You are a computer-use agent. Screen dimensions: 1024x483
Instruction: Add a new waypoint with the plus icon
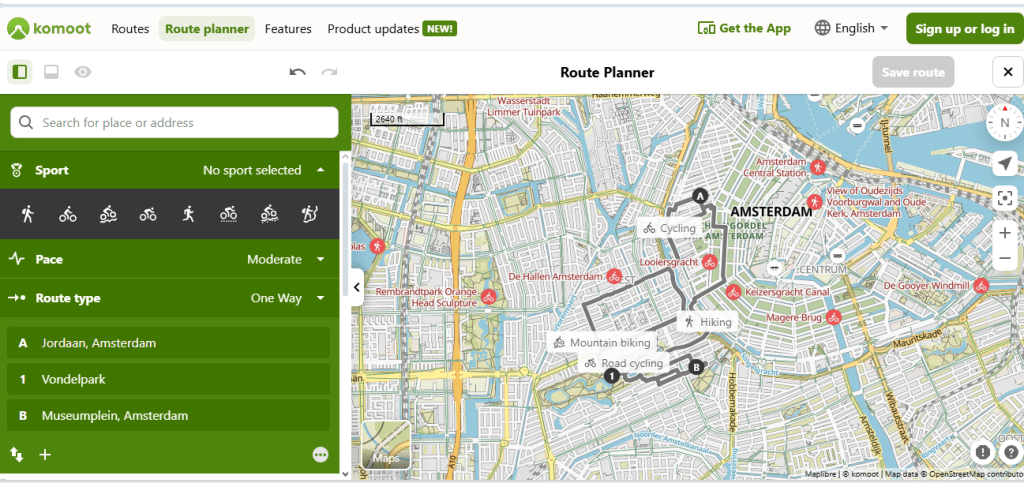coord(45,454)
